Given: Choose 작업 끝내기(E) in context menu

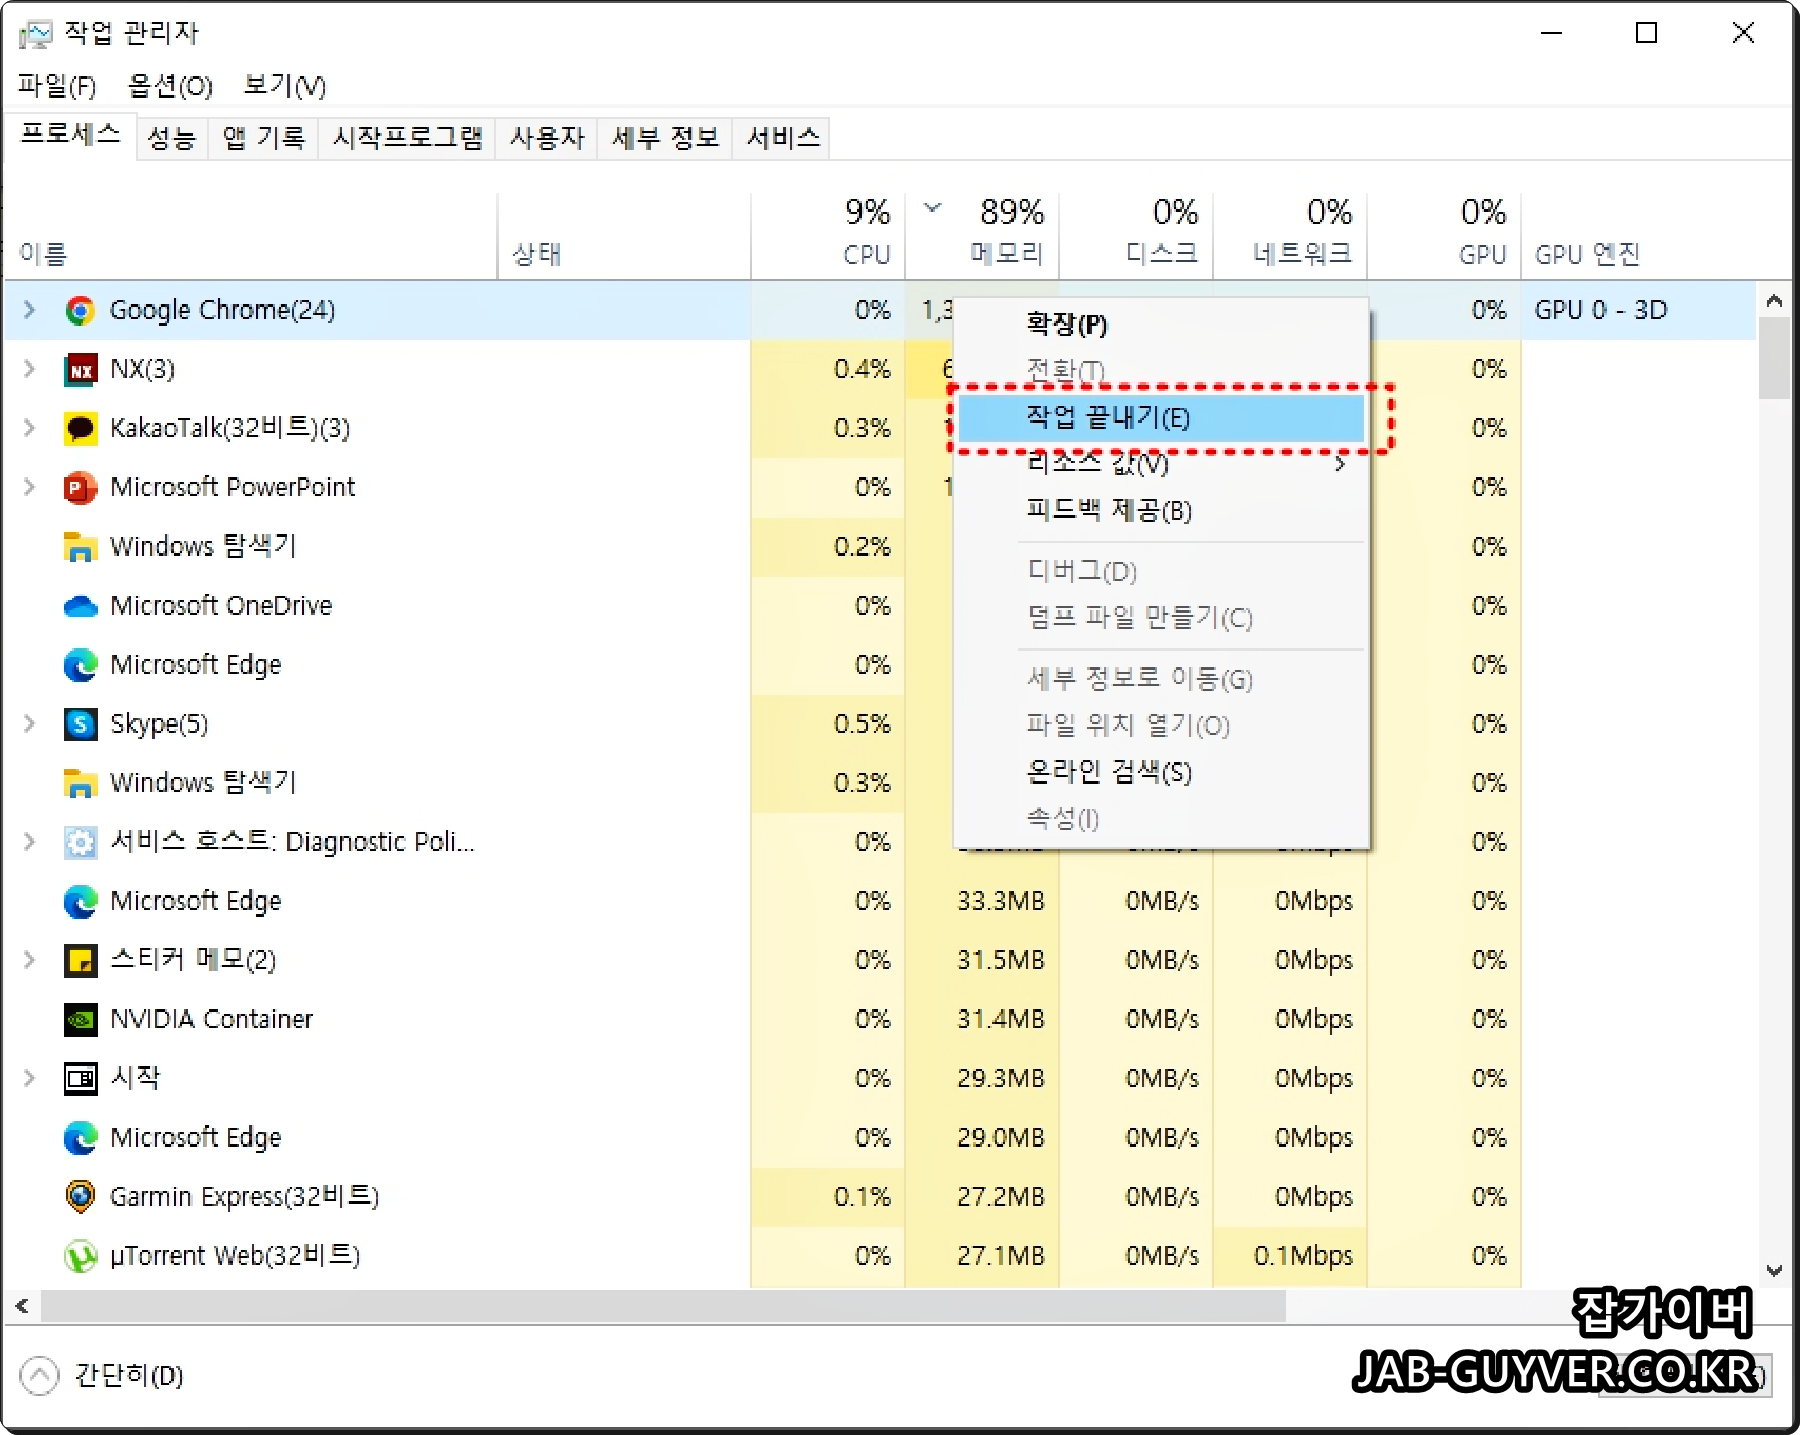Looking at the screenshot, I should click(1161, 418).
